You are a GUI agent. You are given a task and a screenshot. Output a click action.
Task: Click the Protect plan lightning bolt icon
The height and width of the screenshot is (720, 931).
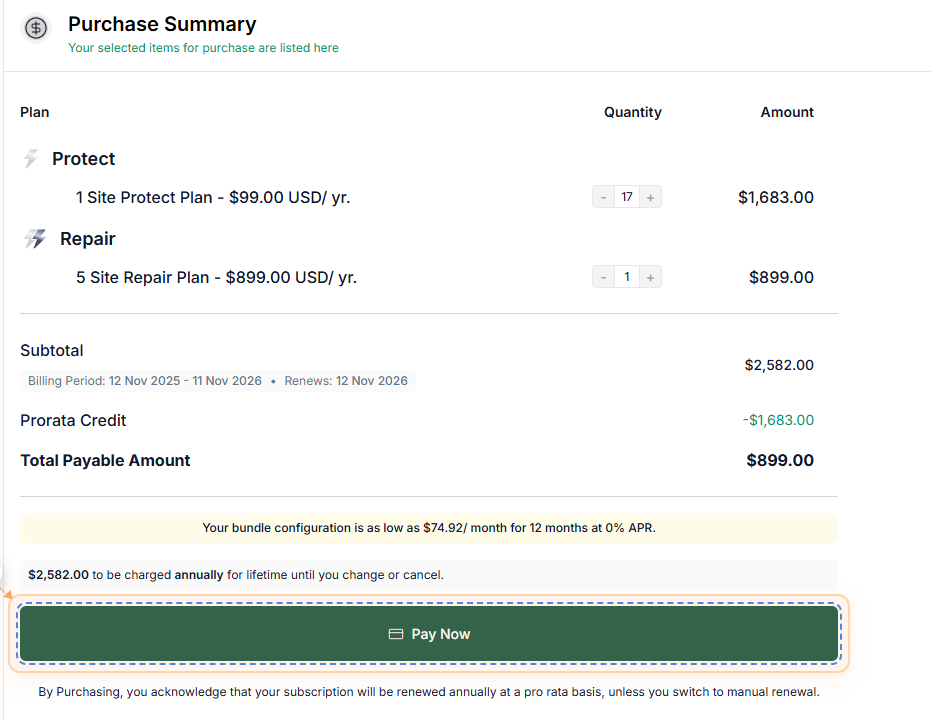pos(31,158)
